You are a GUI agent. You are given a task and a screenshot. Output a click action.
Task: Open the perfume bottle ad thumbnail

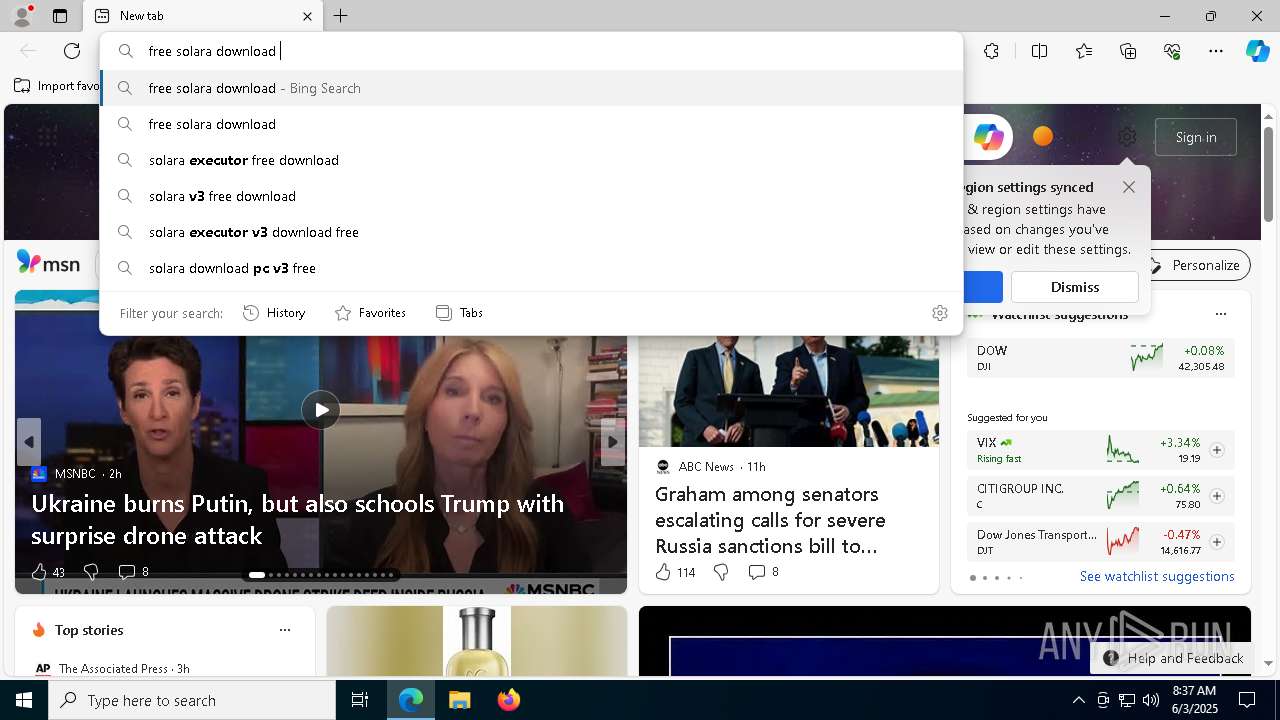coord(477,641)
